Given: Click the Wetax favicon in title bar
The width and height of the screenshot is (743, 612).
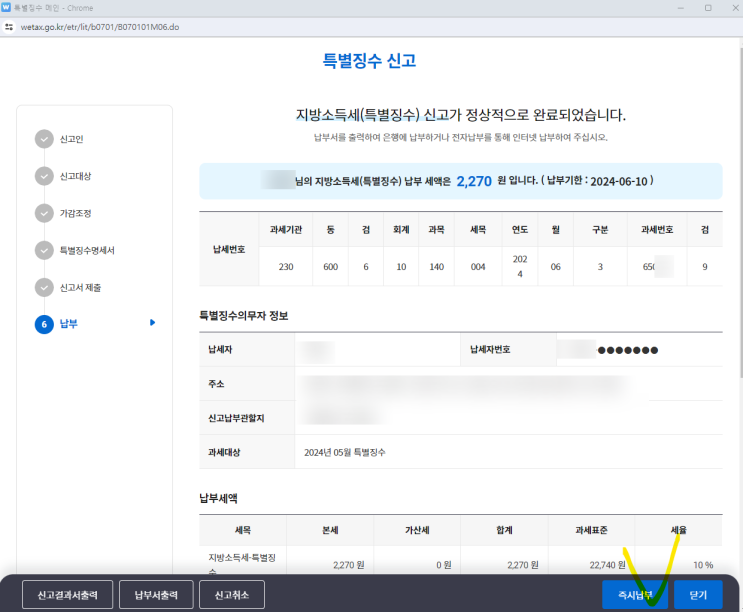Looking at the screenshot, I should pos(7,7).
